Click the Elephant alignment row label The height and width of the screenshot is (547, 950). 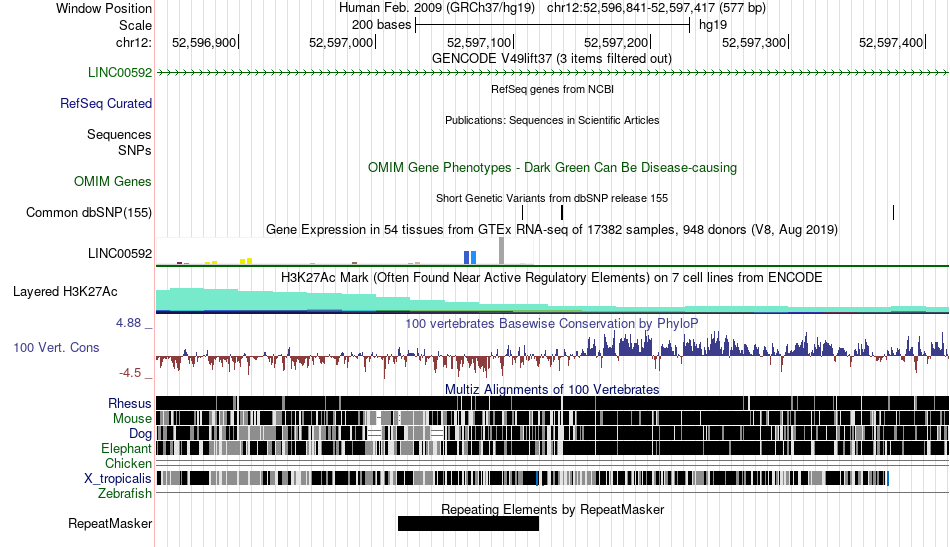(126, 449)
